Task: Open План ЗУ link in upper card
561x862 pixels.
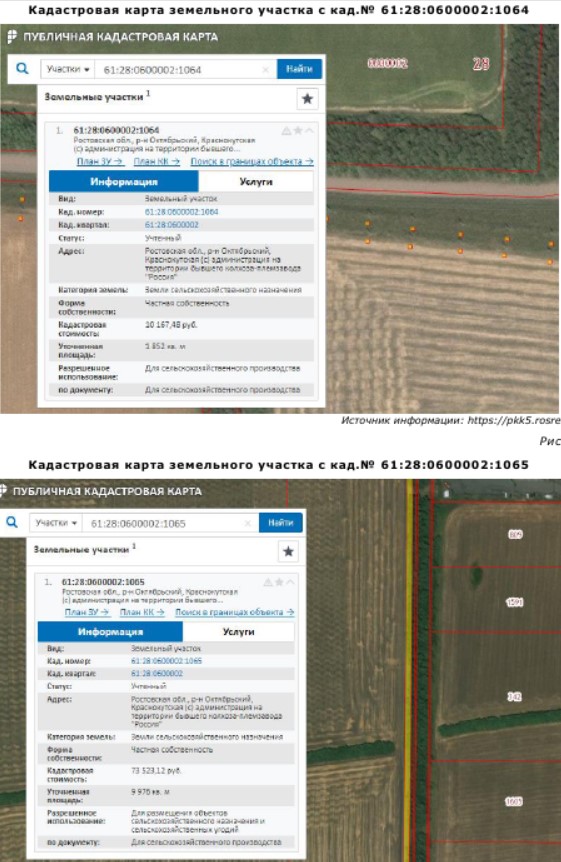Action: click(100, 161)
